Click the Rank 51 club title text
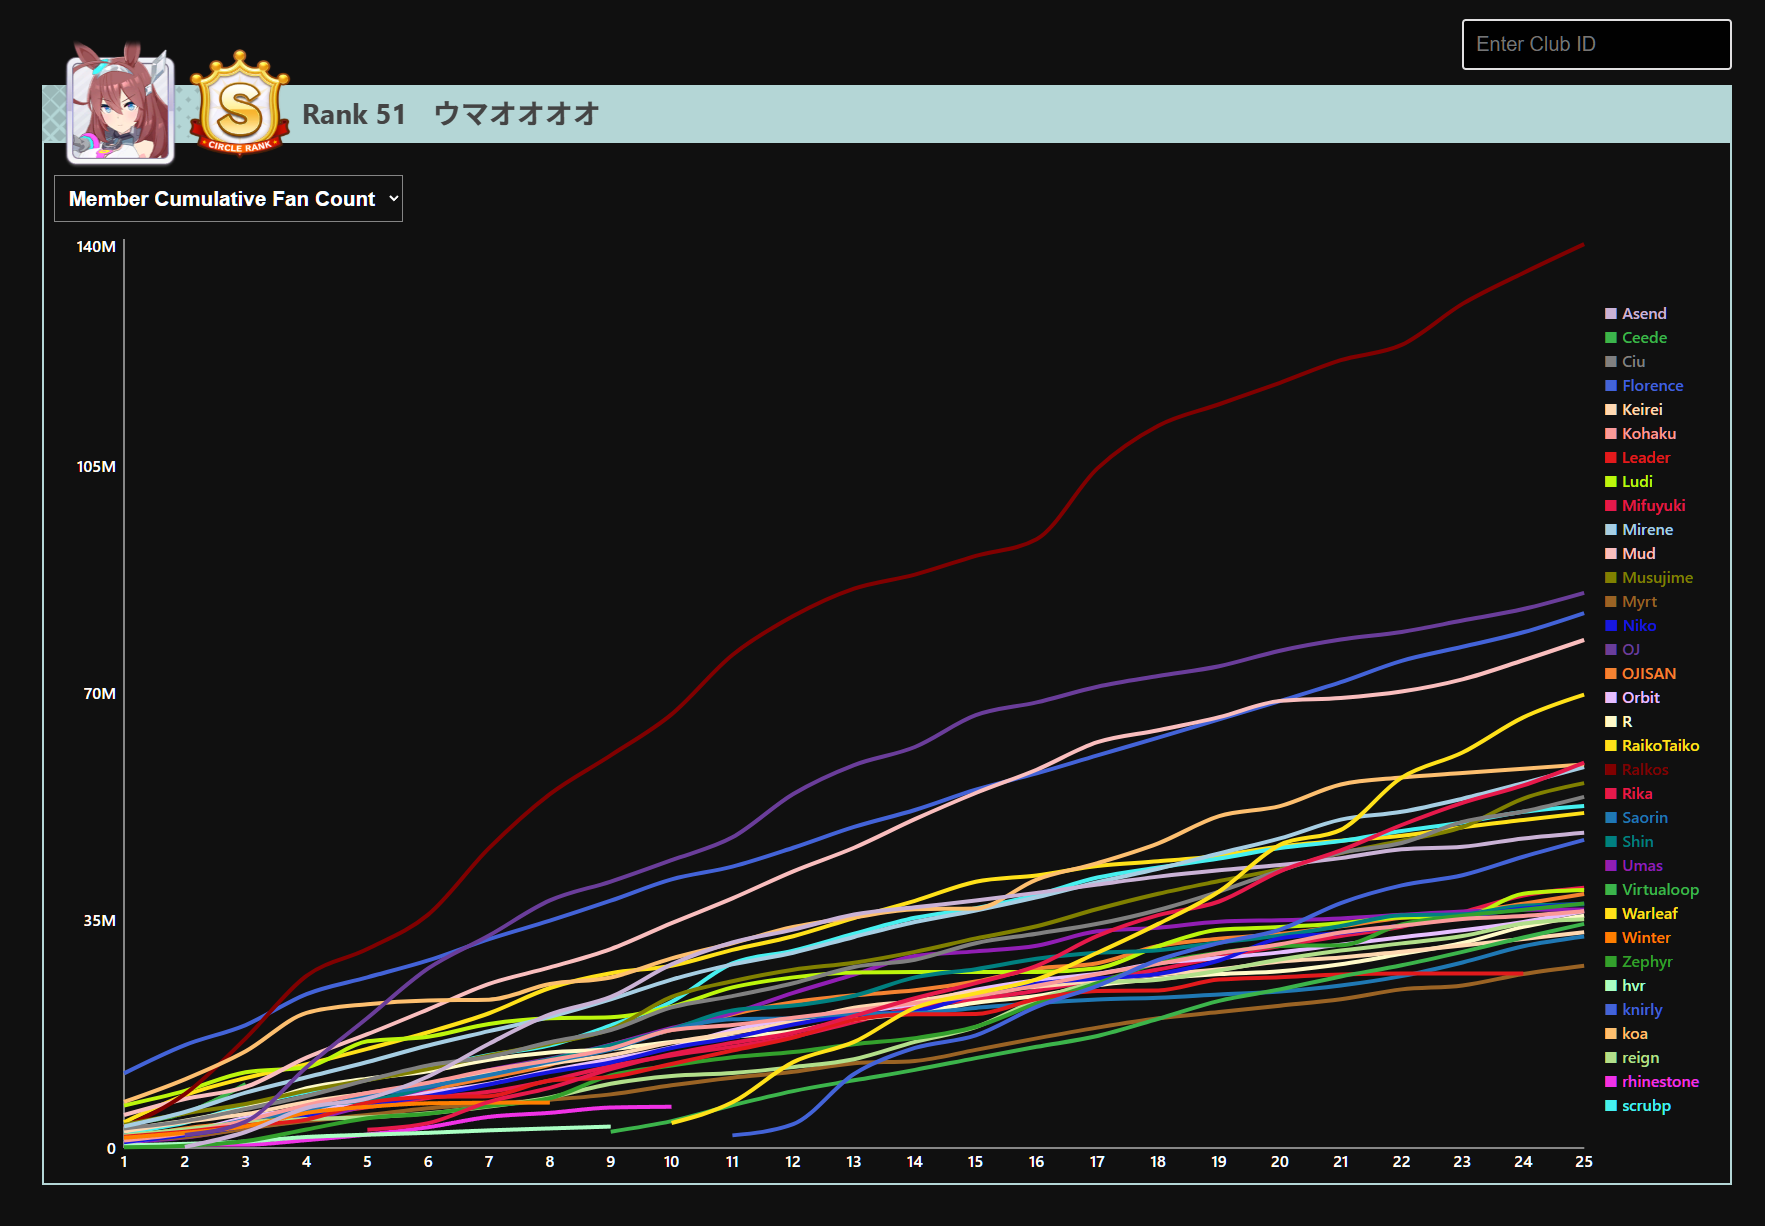This screenshot has height=1226, width=1765. 450,114
